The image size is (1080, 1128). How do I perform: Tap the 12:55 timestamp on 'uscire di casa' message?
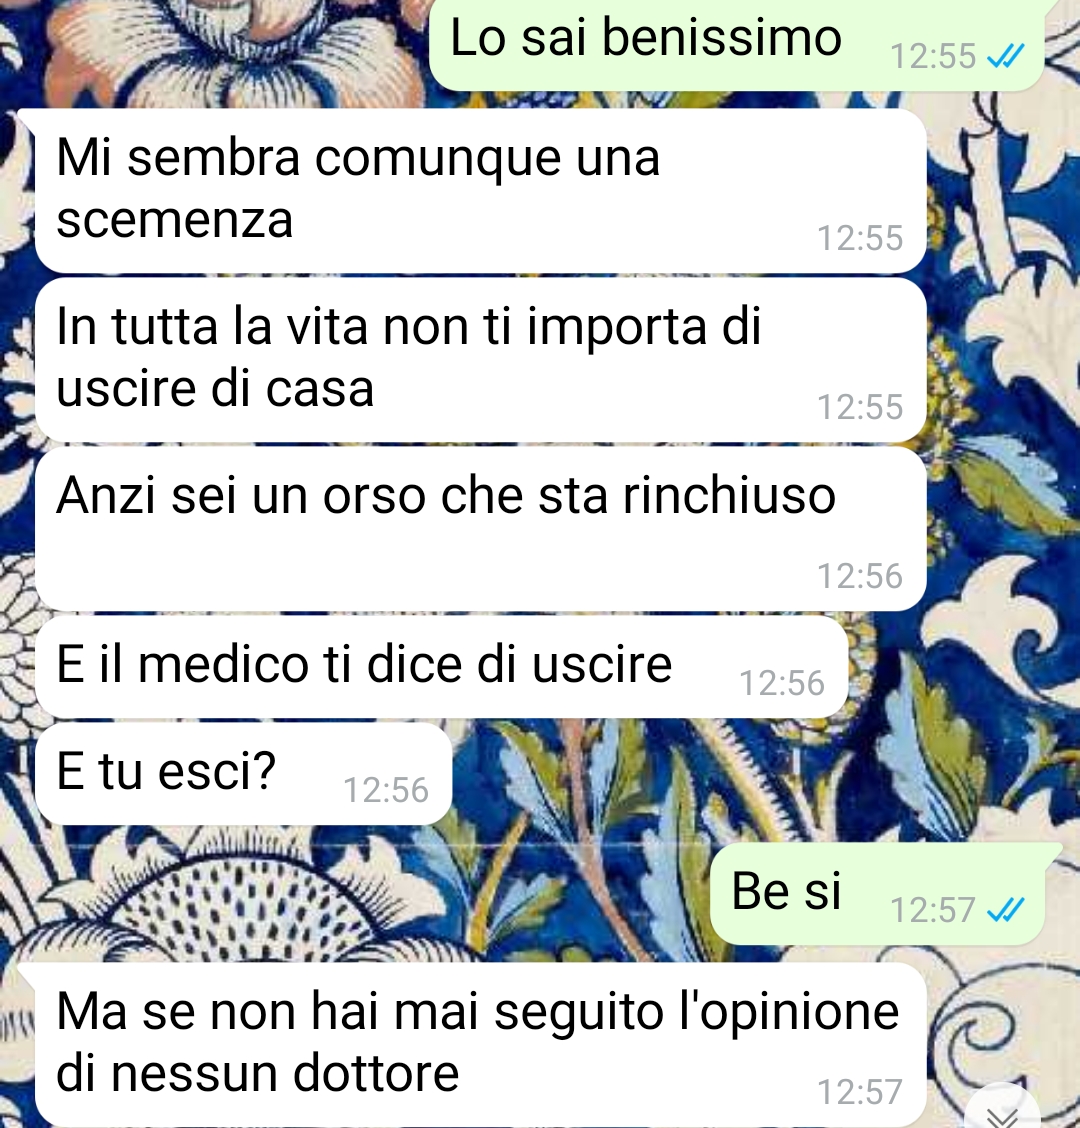click(860, 407)
